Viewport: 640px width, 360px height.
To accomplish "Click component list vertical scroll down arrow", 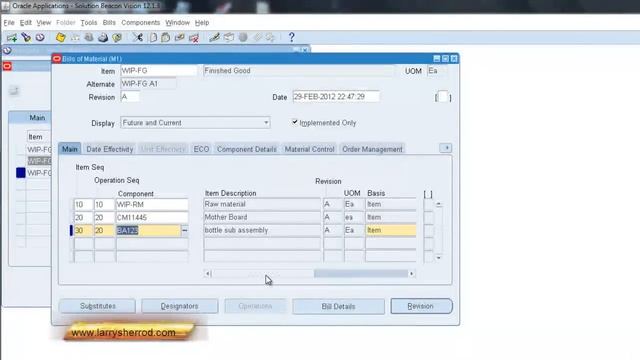I will coord(439,258).
